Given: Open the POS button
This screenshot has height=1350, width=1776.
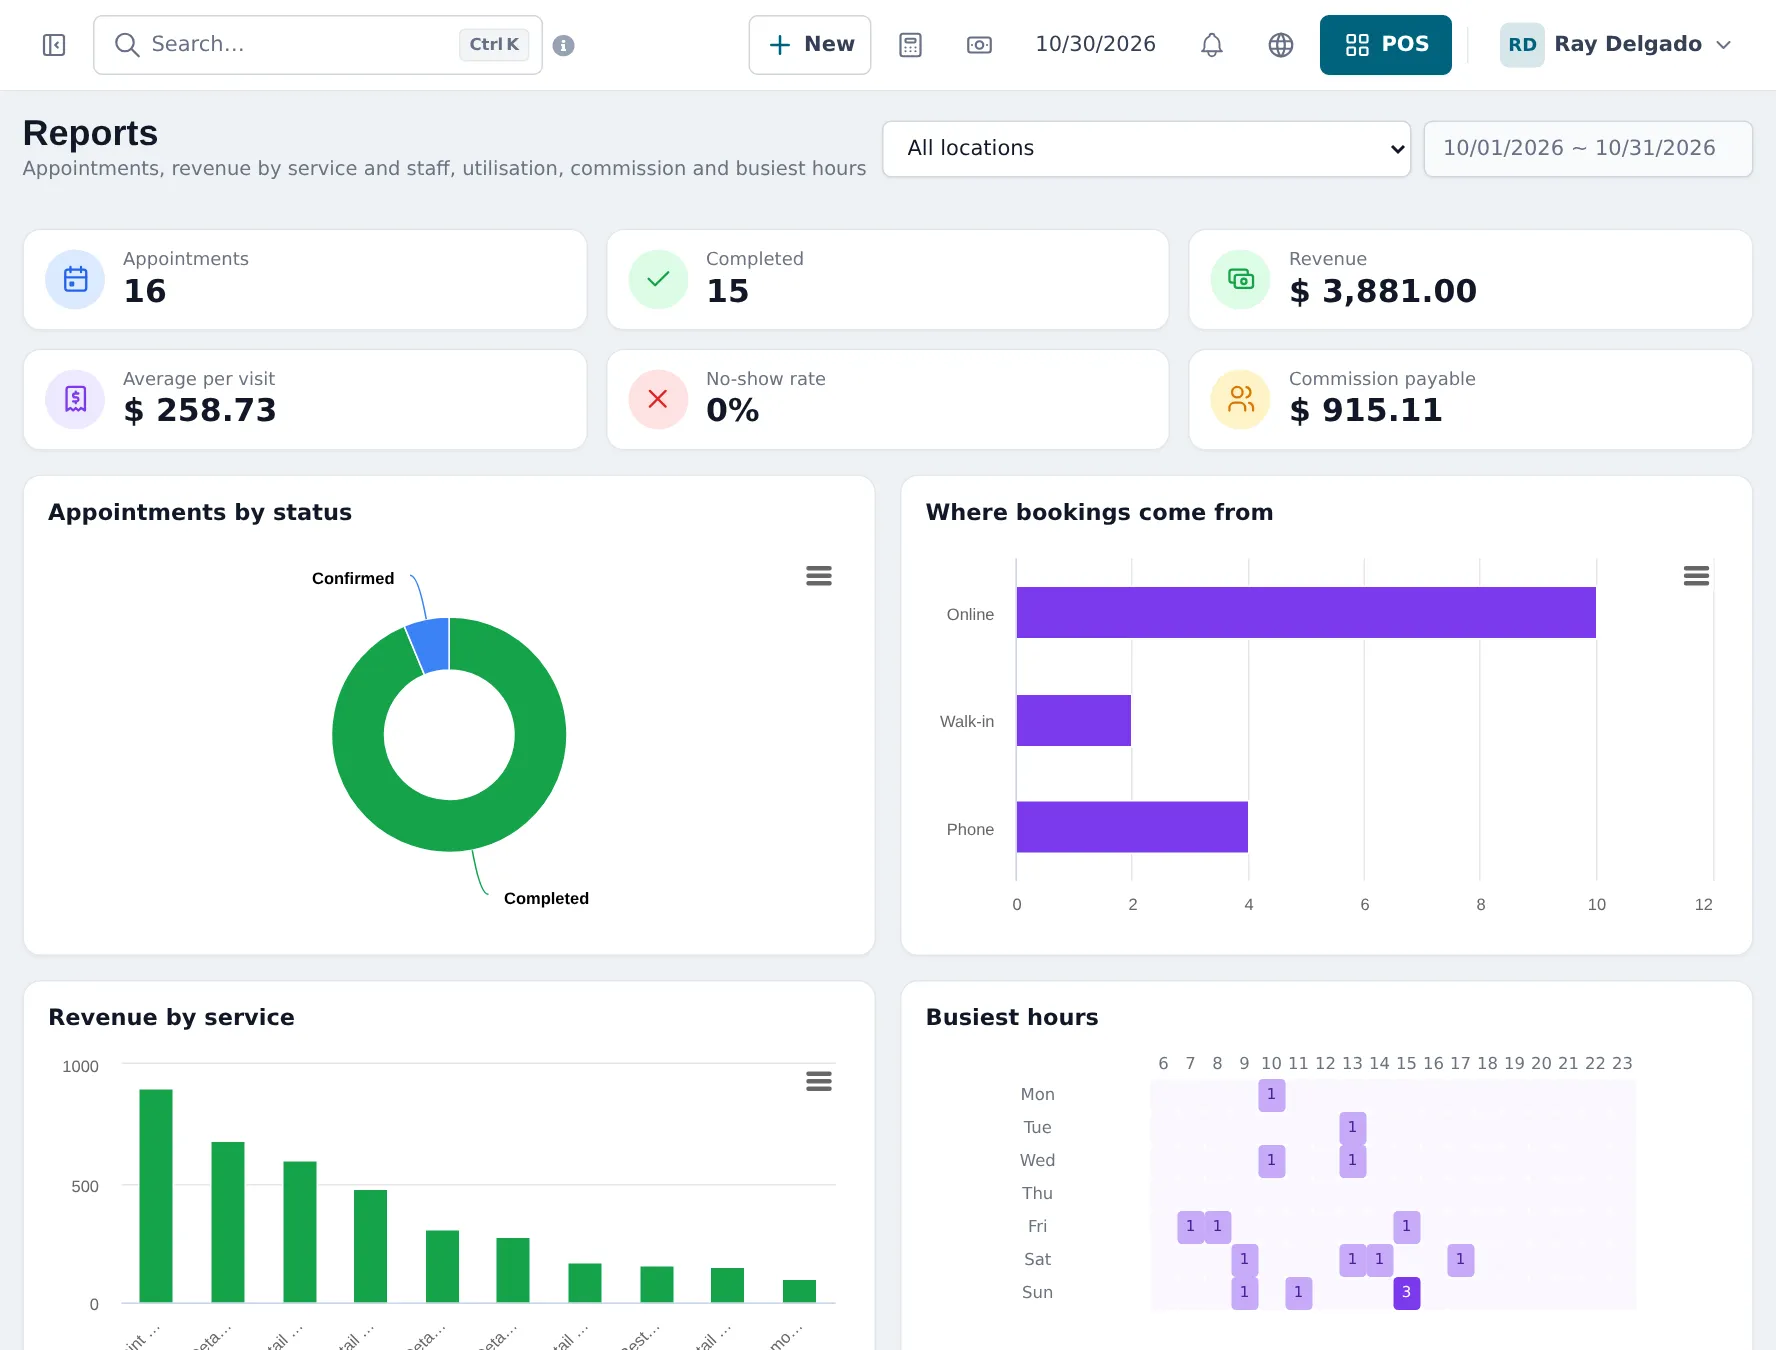Looking at the screenshot, I should [x=1385, y=45].
